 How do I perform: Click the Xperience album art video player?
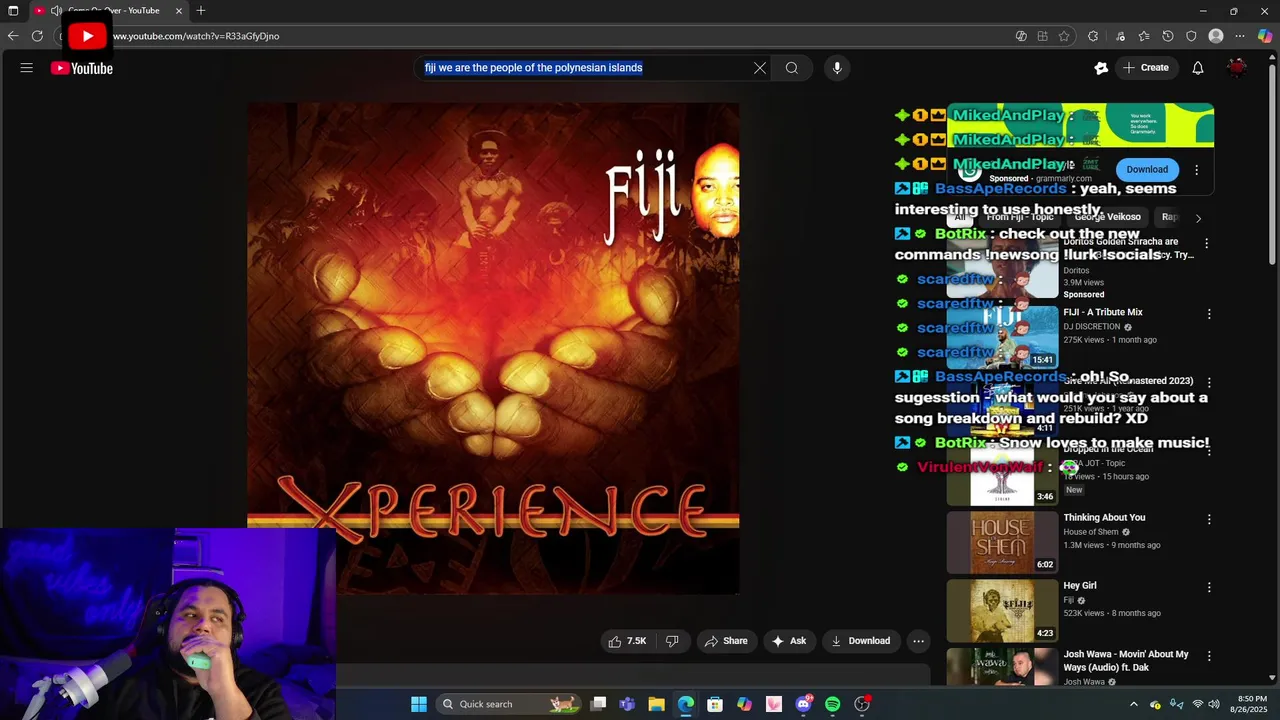tap(493, 348)
